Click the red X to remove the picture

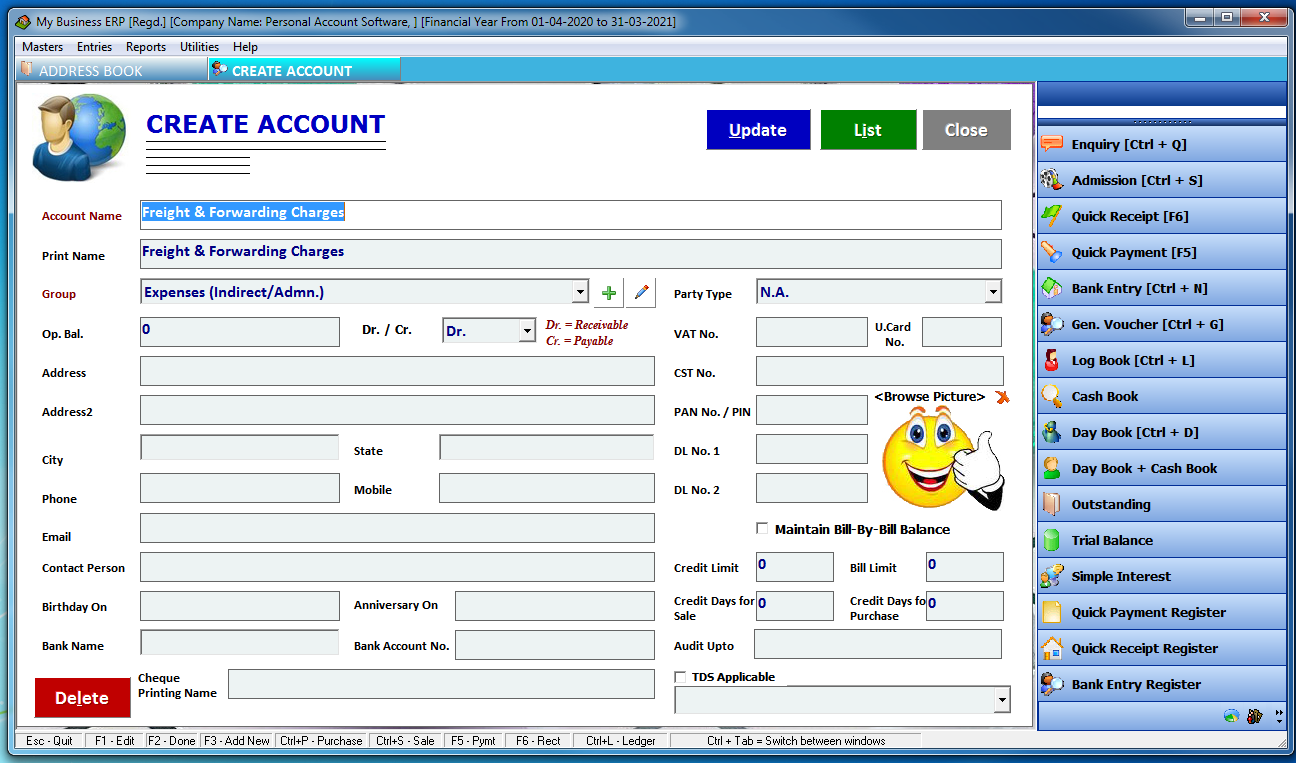(x=1003, y=397)
